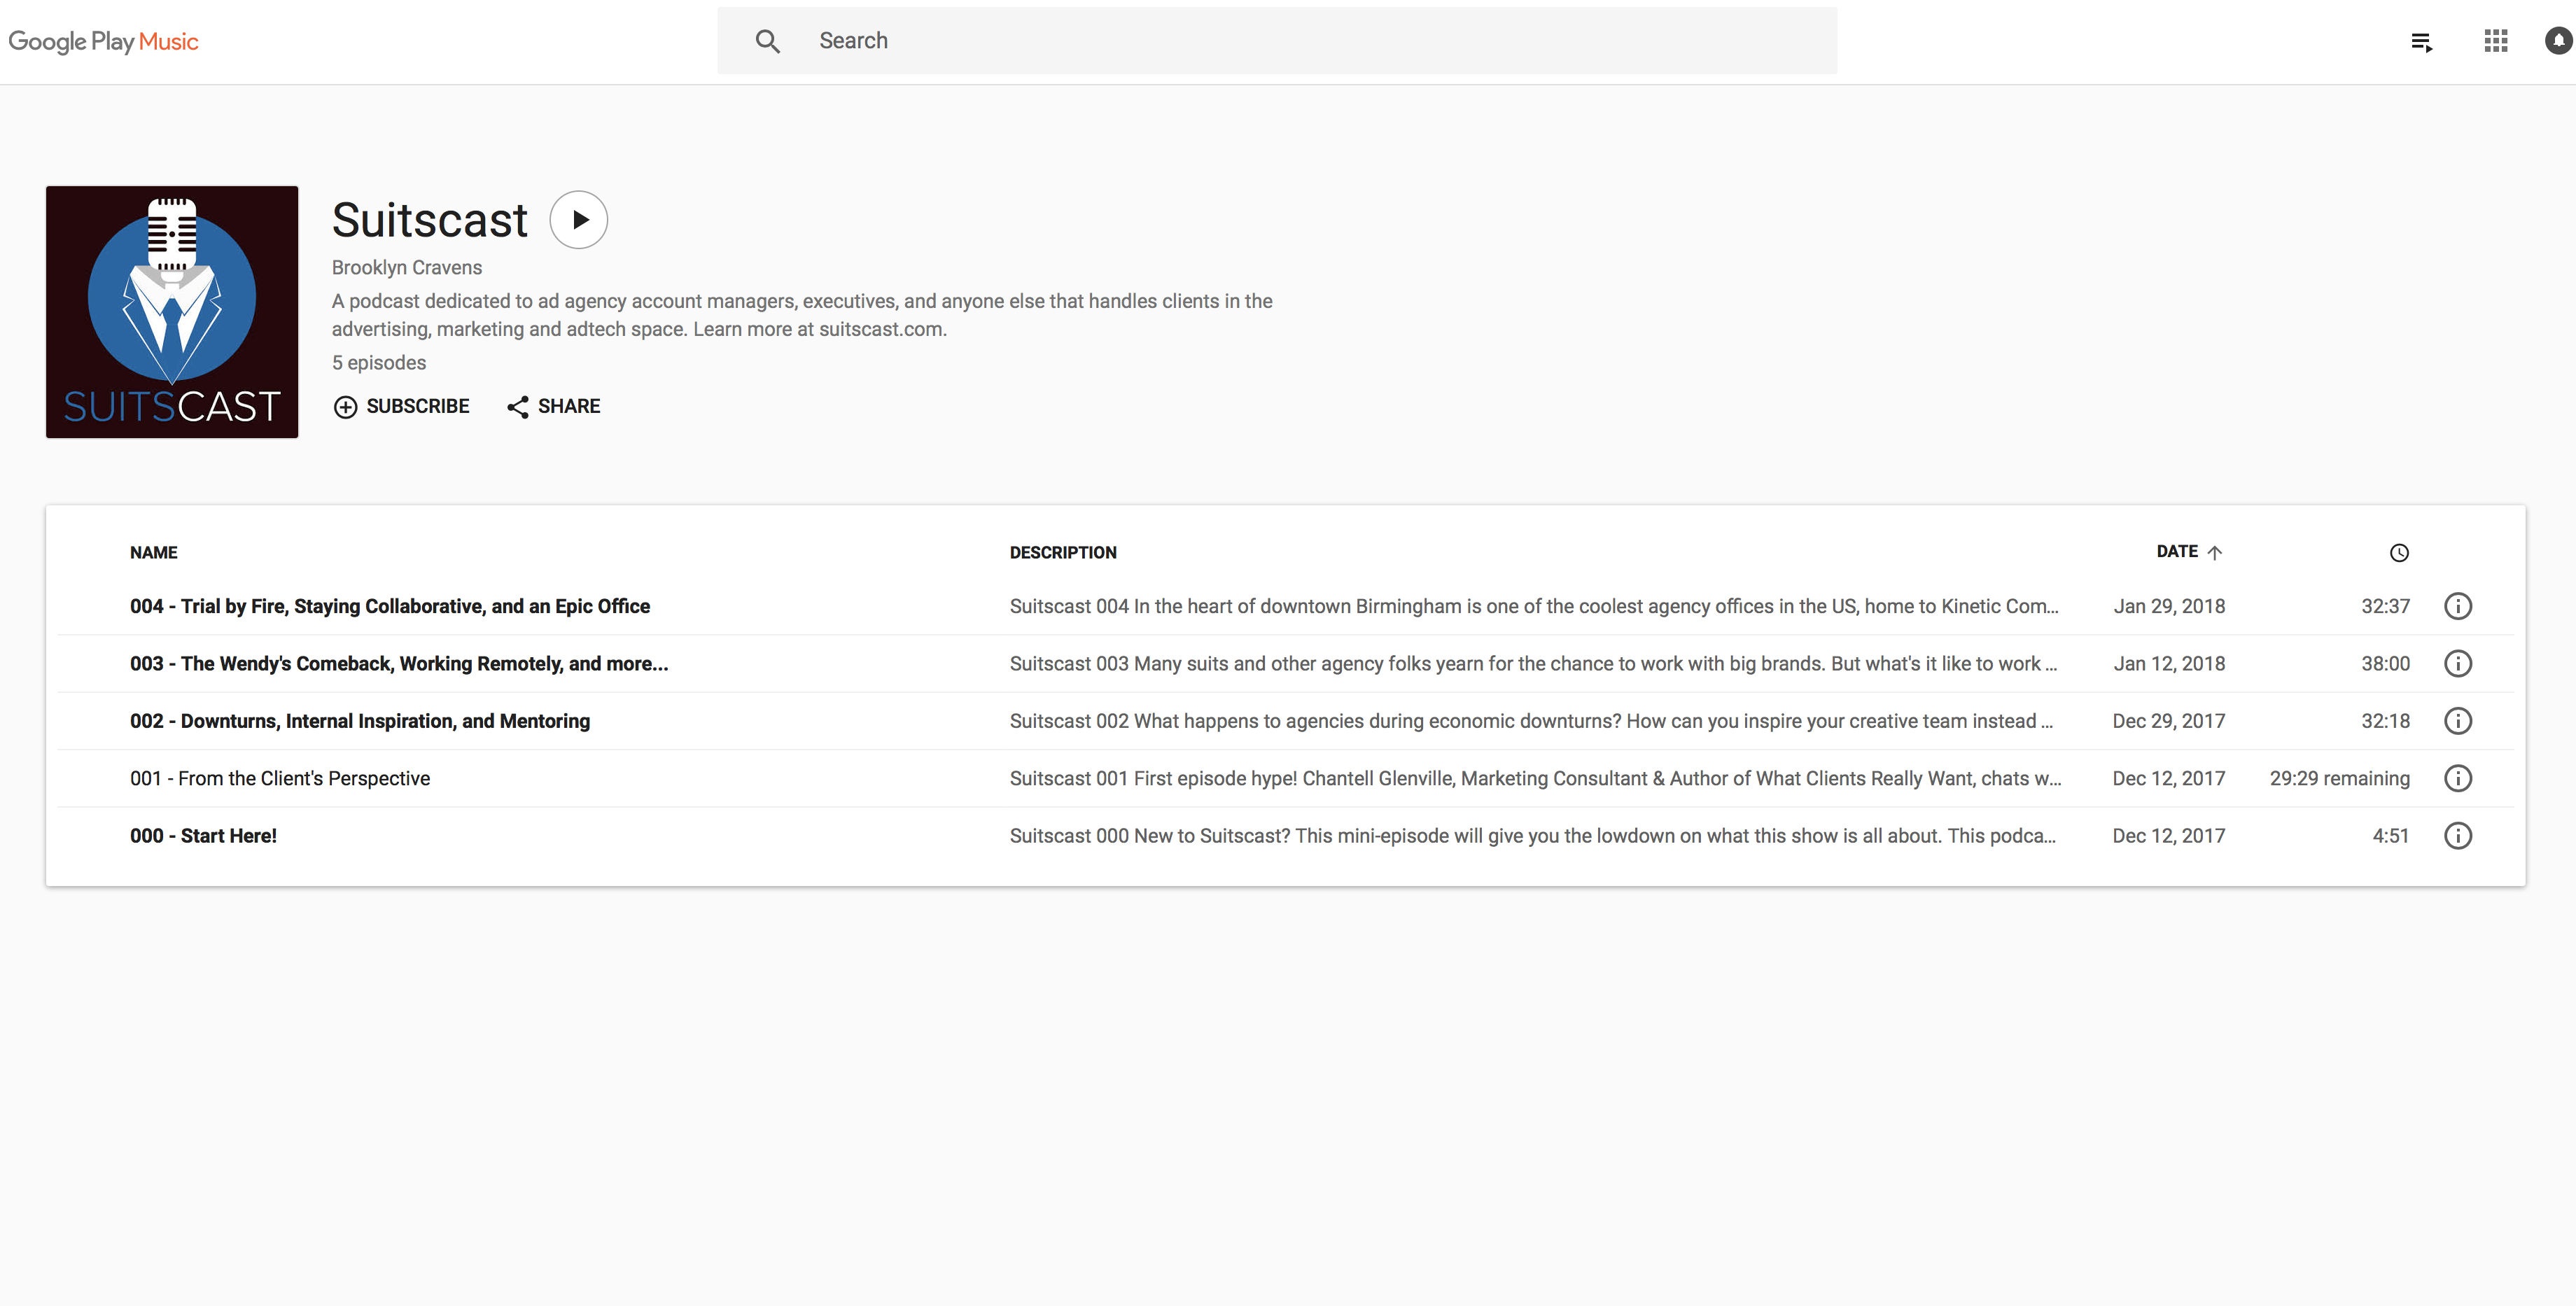Click the notifications bell icon

pyautogui.click(x=2558, y=41)
